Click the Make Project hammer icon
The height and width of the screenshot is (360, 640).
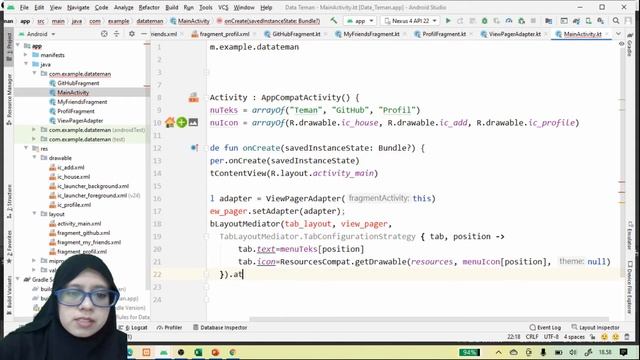point(334,21)
